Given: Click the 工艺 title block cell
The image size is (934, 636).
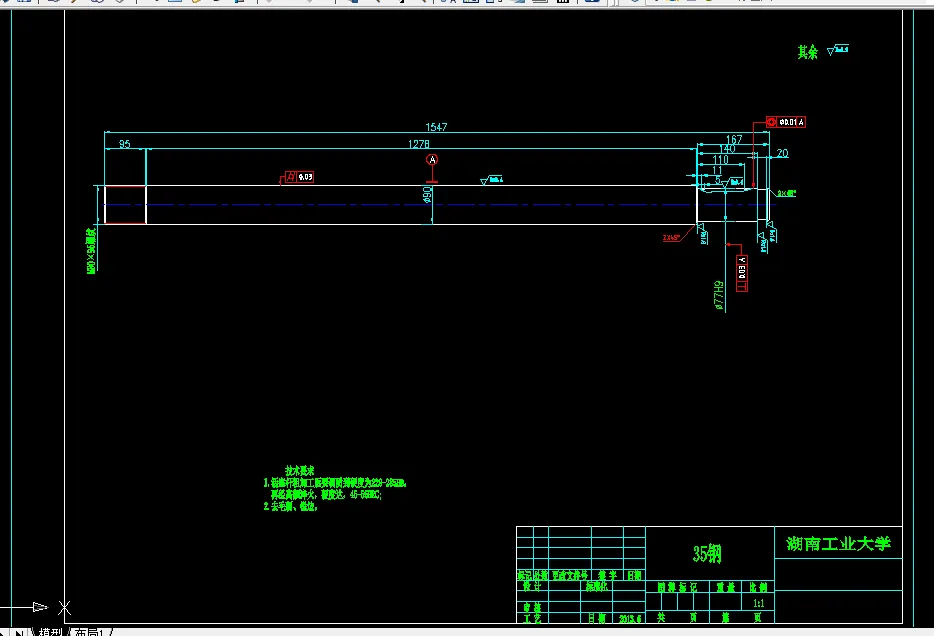Looking at the screenshot, I should (x=533, y=619).
